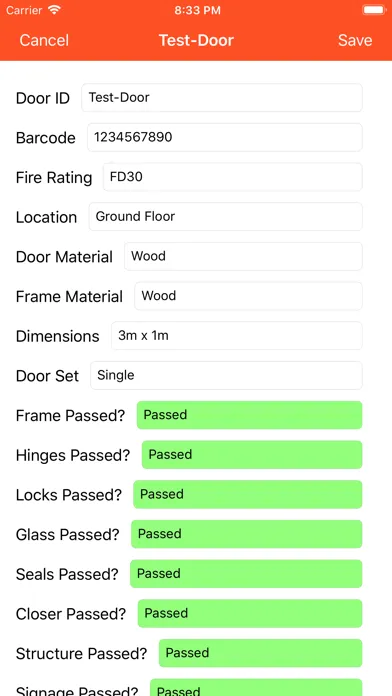Change the Door Set Single value
Viewport: 392px width, 696px height.
pyautogui.click(x=226, y=376)
